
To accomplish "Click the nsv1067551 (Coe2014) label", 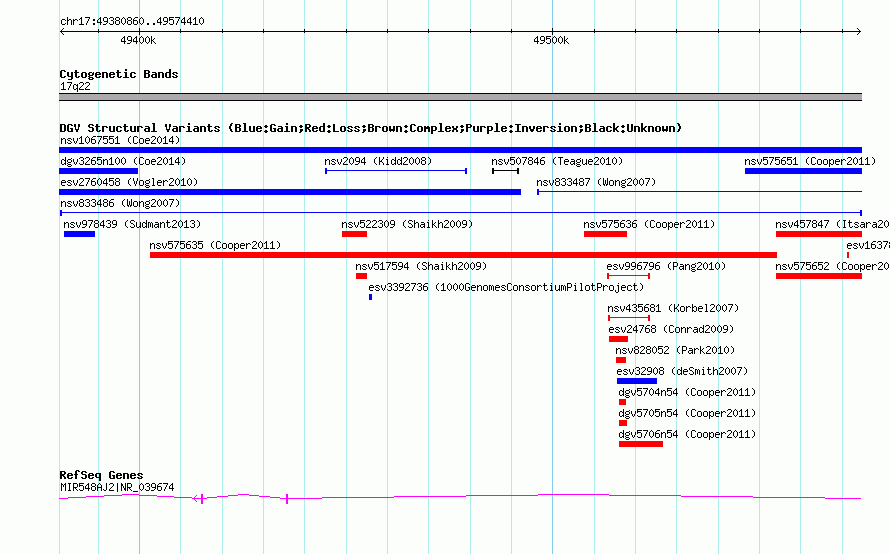I will [x=120, y=140].
